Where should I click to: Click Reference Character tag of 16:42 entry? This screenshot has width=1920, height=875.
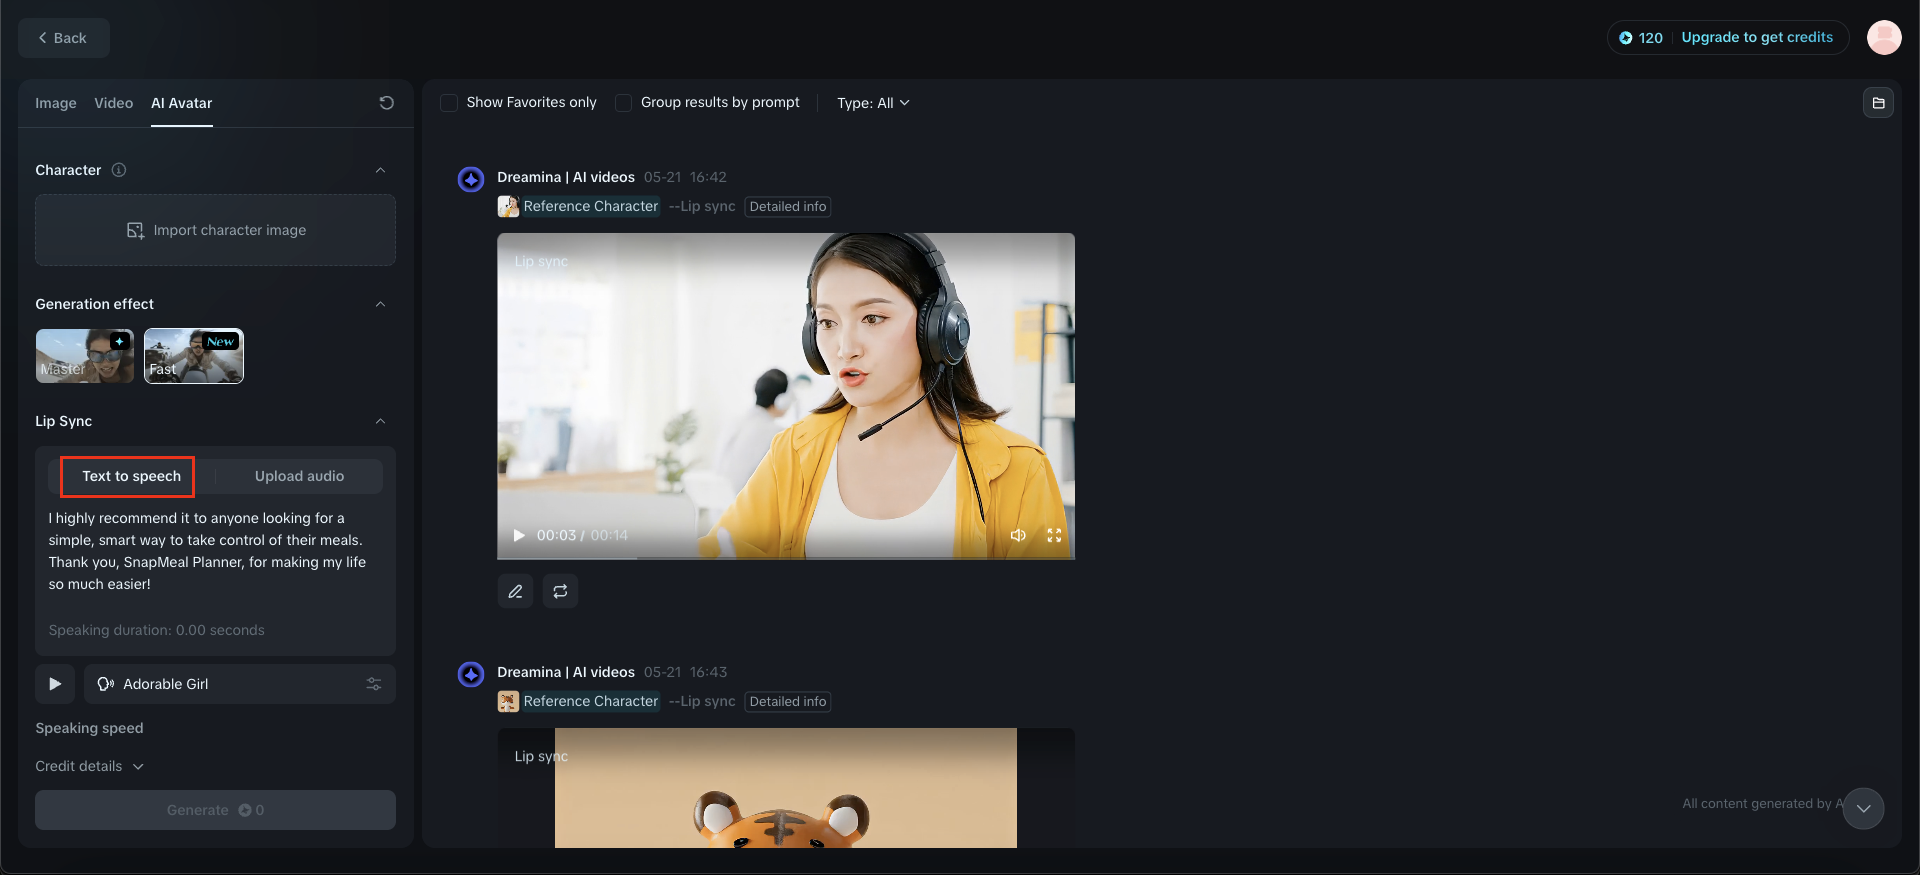[591, 206]
